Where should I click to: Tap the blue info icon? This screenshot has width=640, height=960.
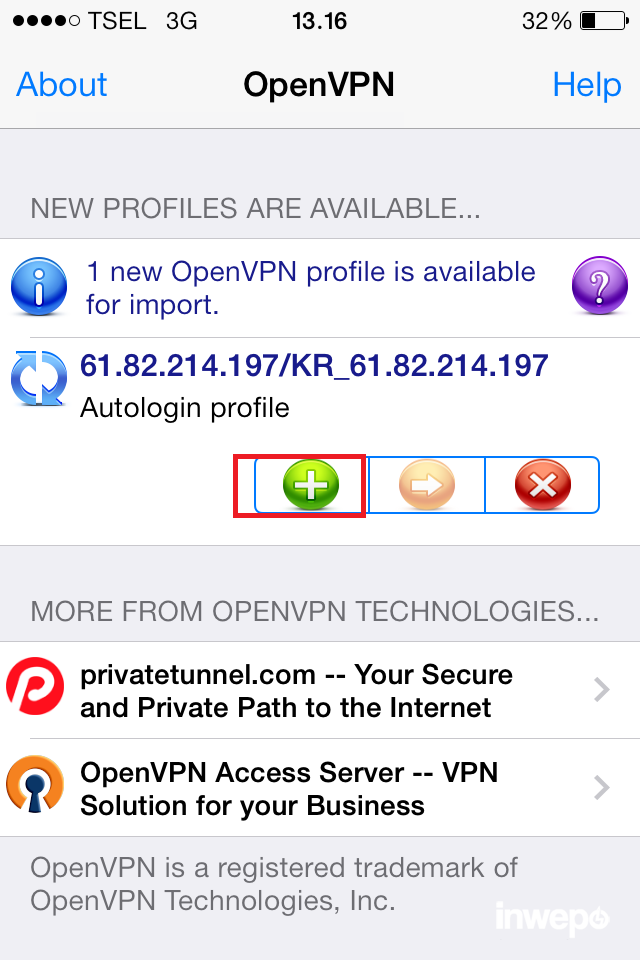coord(39,286)
